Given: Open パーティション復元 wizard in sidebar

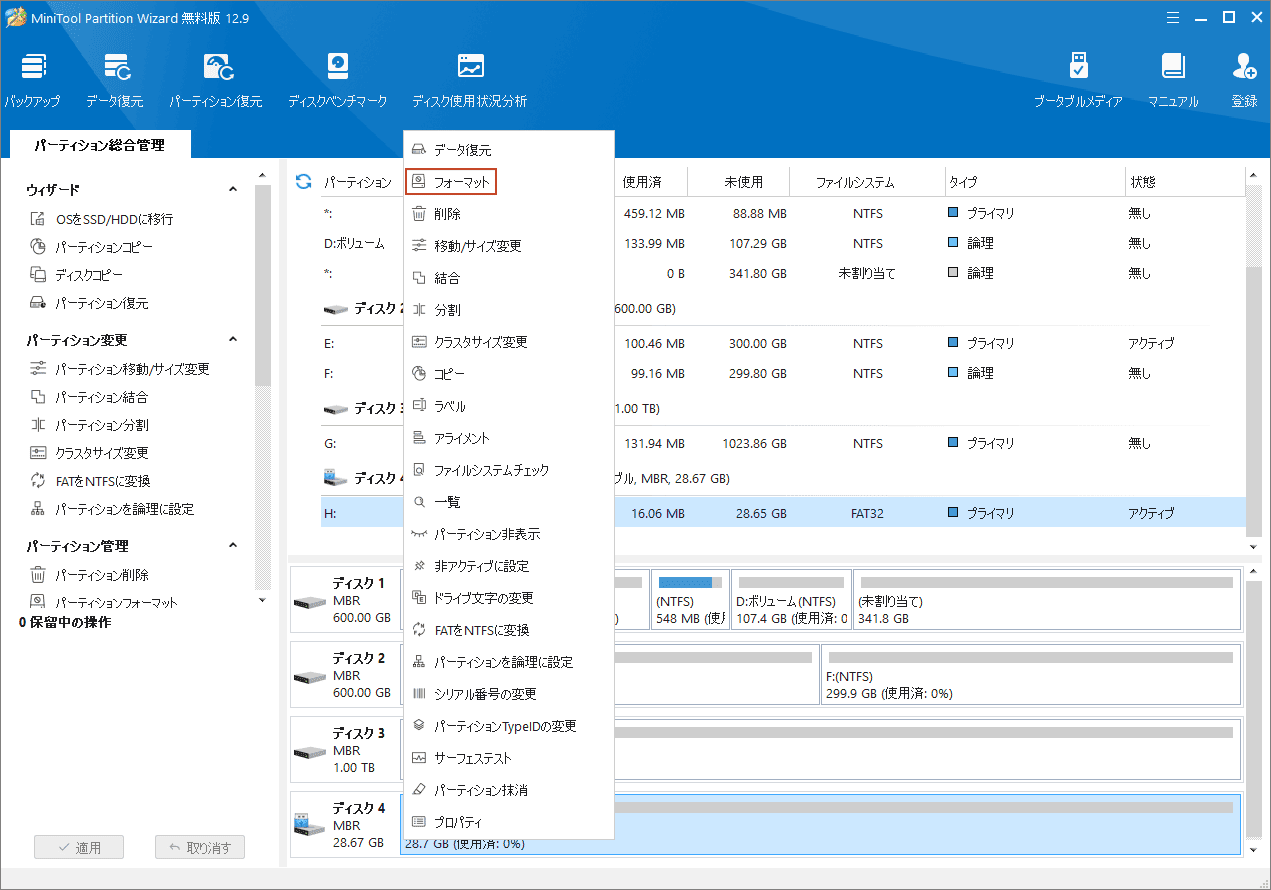Looking at the screenshot, I should (89, 303).
